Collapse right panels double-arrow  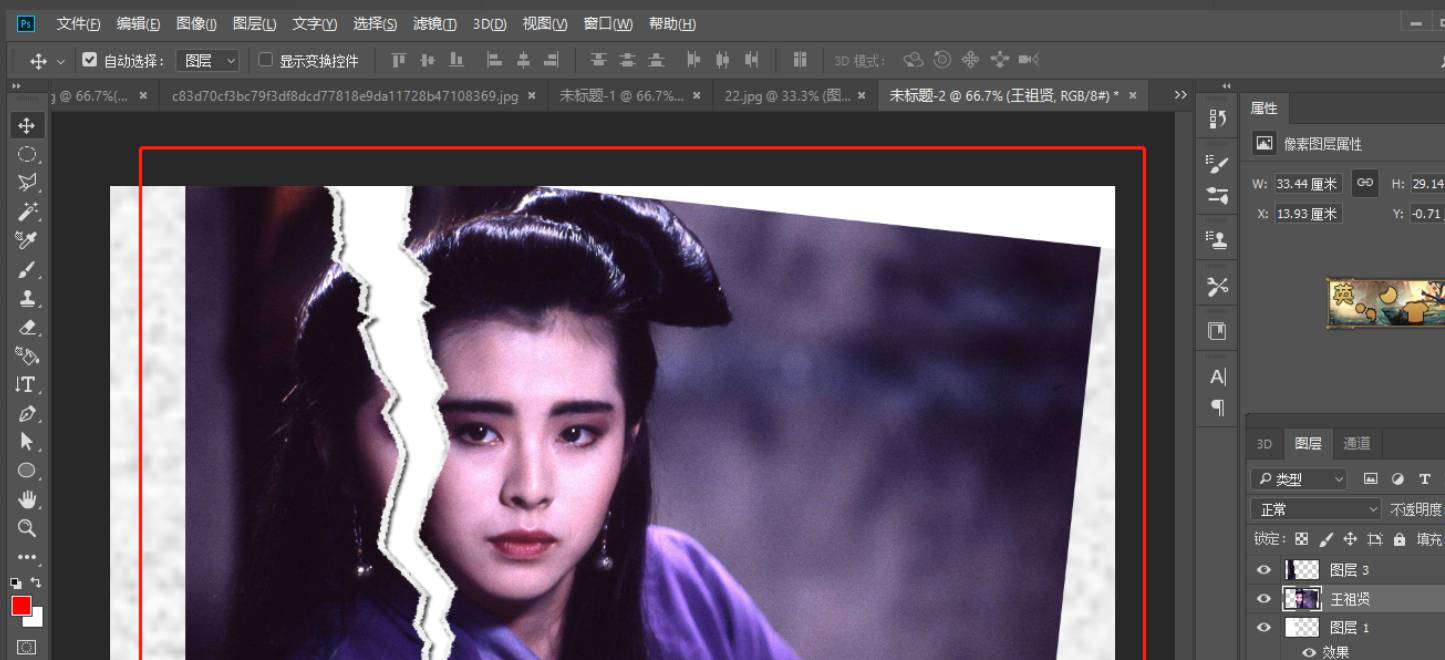[x=1227, y=87]
